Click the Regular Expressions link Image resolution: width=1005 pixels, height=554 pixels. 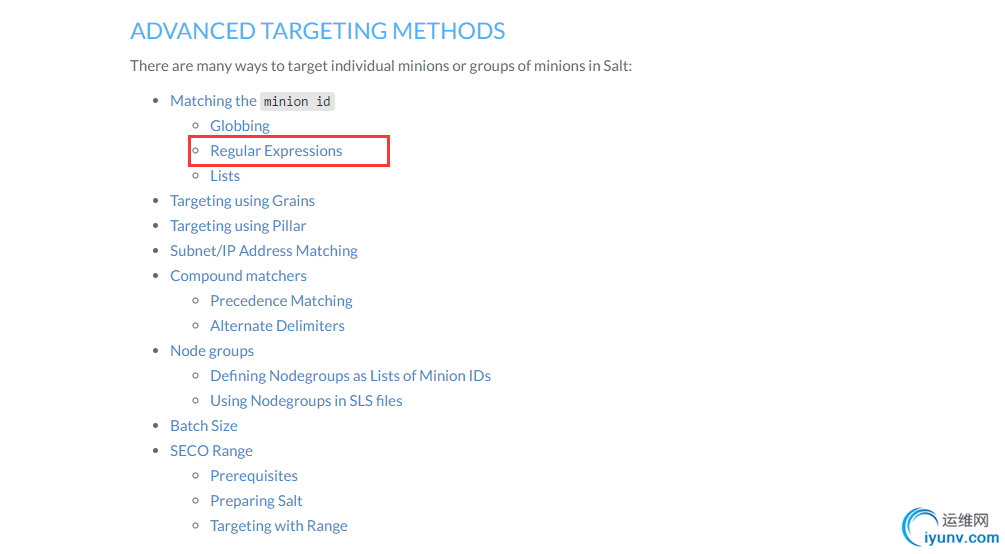[276, 151]
